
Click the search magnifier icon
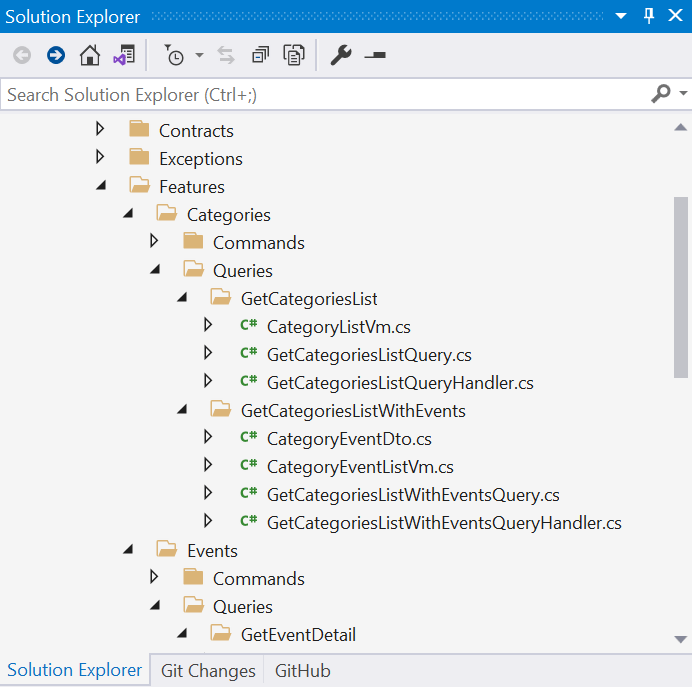coord(661,94)
